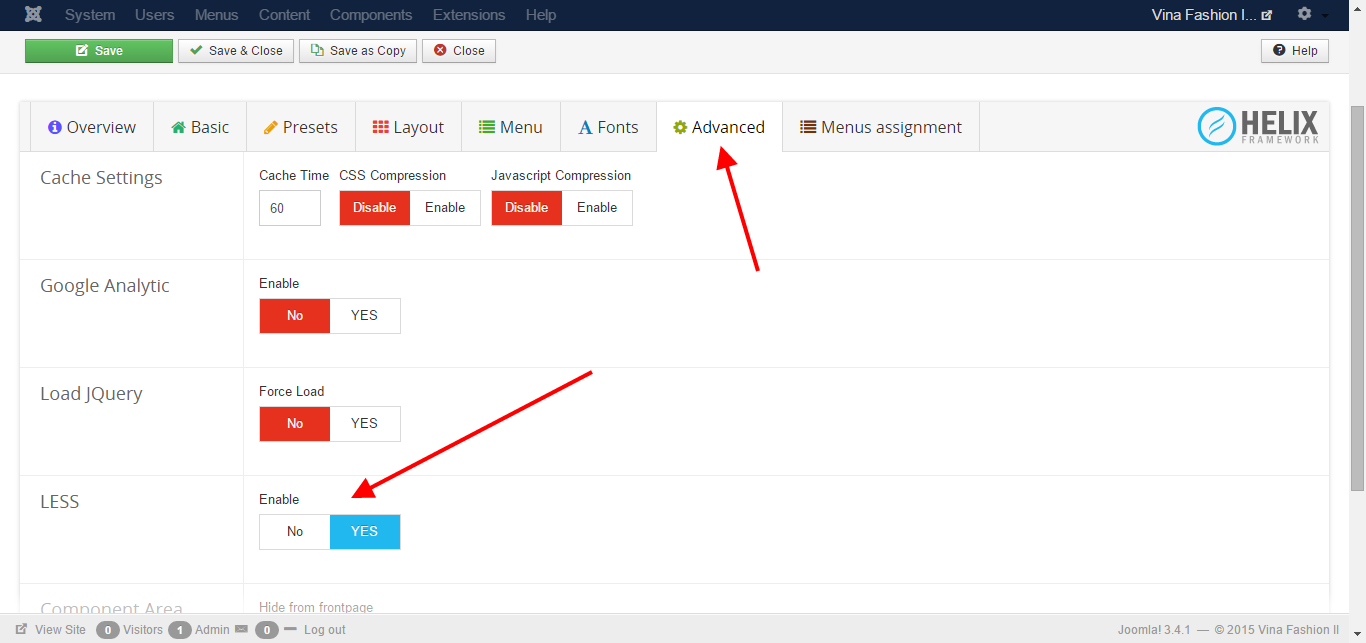Open the Overview tab
Viewport: 1366px width, 643px height.
pyautogui.click(x=92, y=127)
